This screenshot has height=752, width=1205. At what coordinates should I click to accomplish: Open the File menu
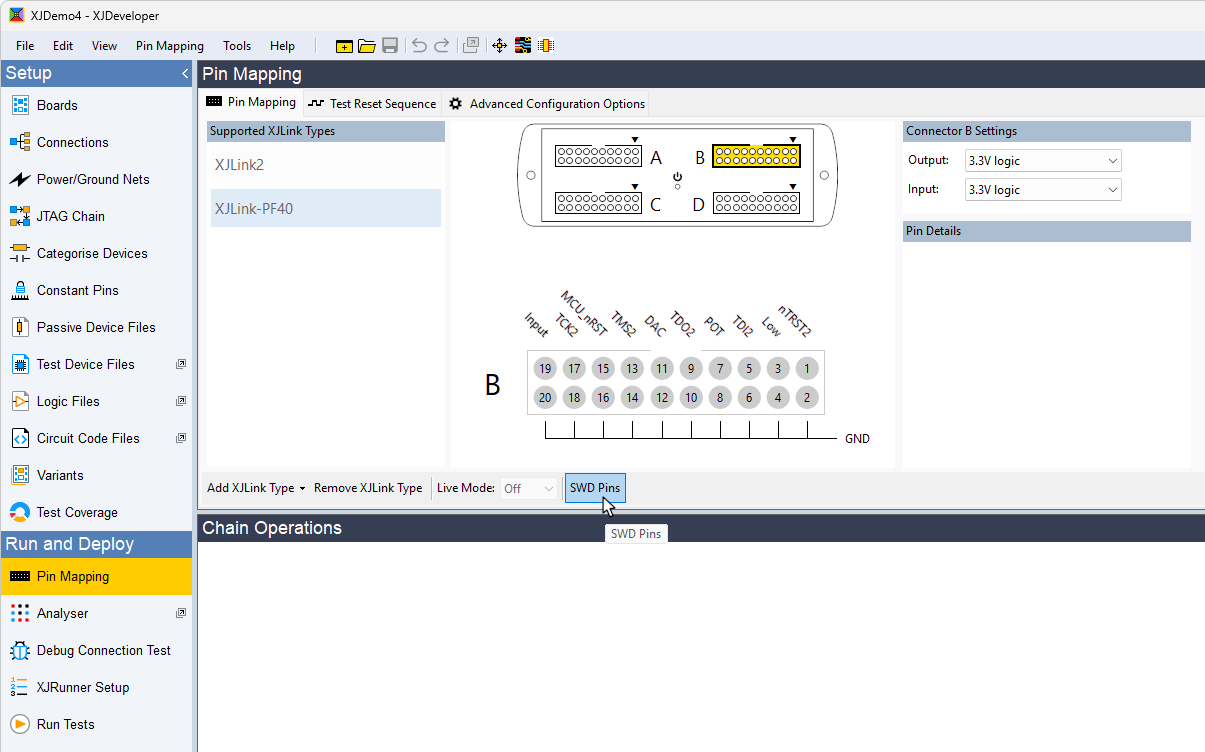tap(25, 46)
